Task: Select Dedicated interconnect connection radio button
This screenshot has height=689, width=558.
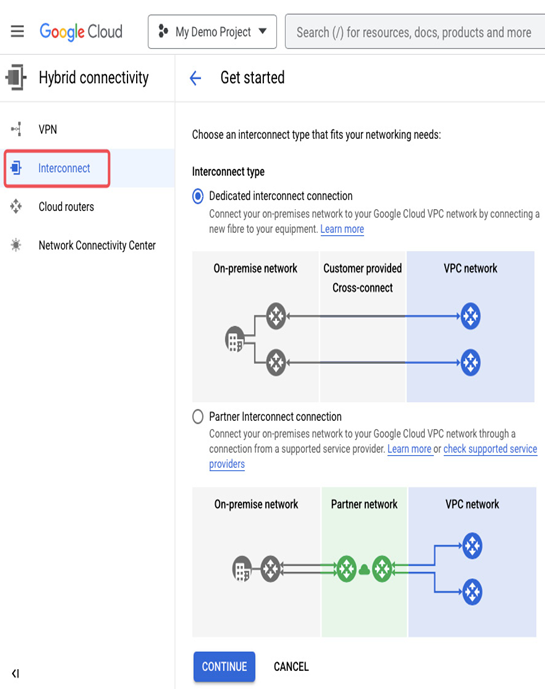Action: 198,196
